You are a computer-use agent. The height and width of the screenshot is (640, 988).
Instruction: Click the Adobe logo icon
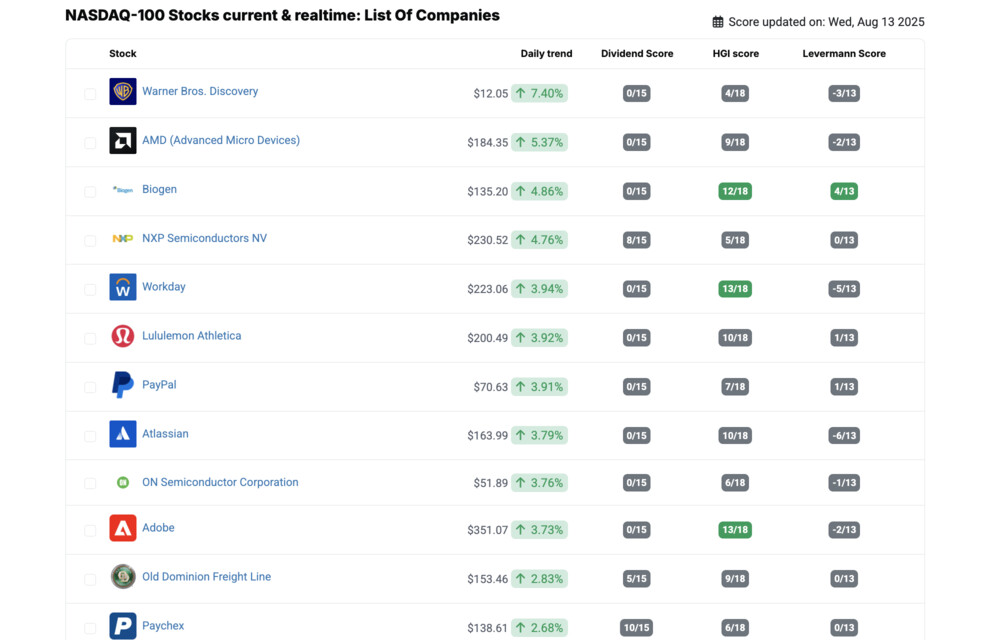click(123, 528)
